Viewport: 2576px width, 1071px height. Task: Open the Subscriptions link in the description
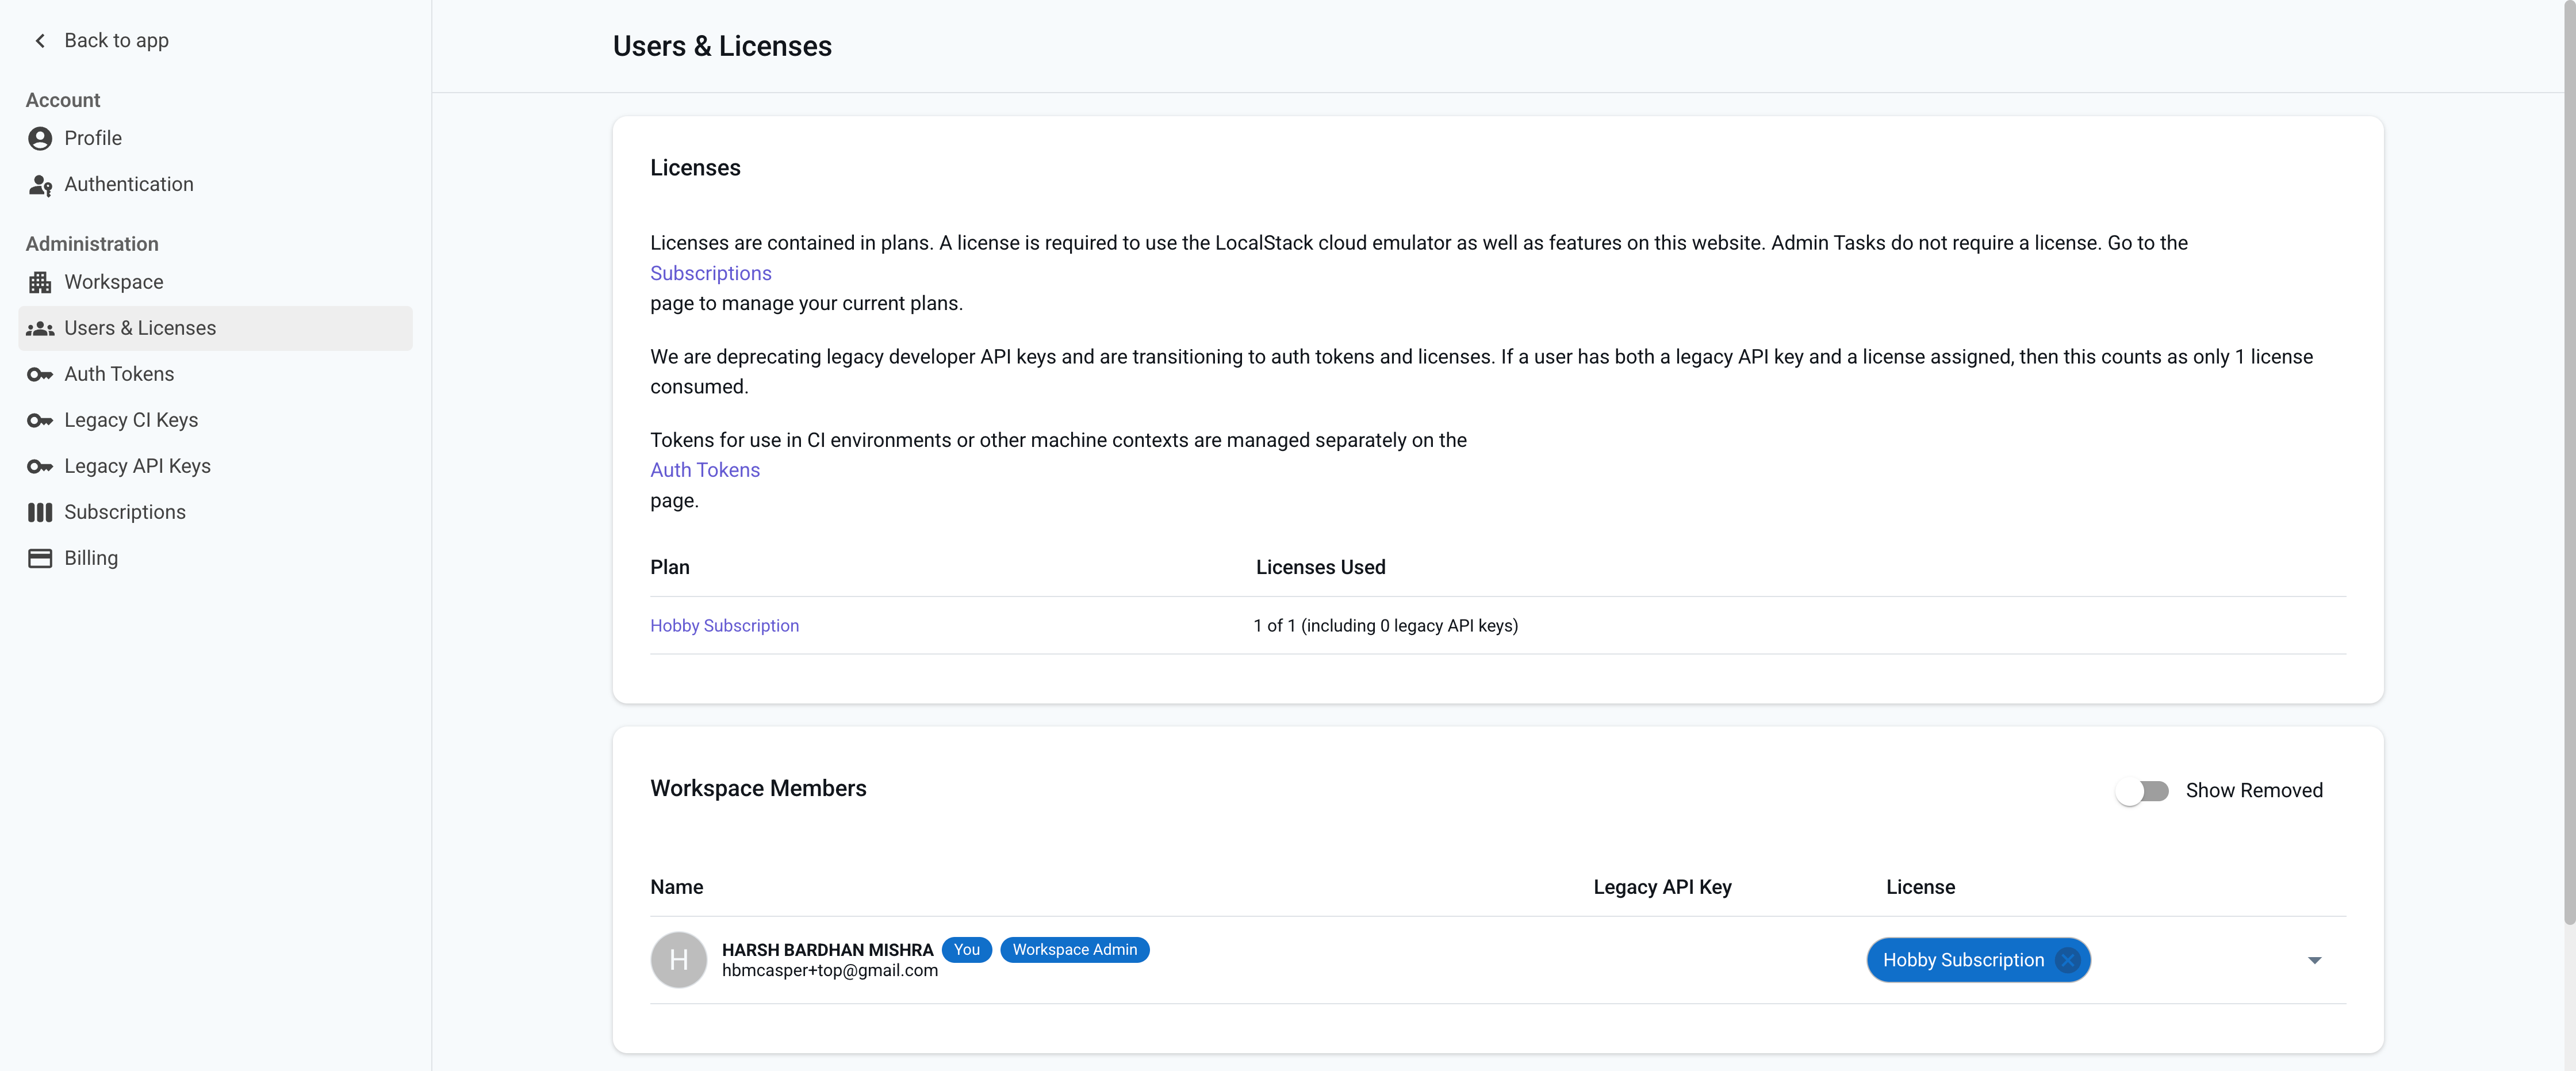(710, 273)
